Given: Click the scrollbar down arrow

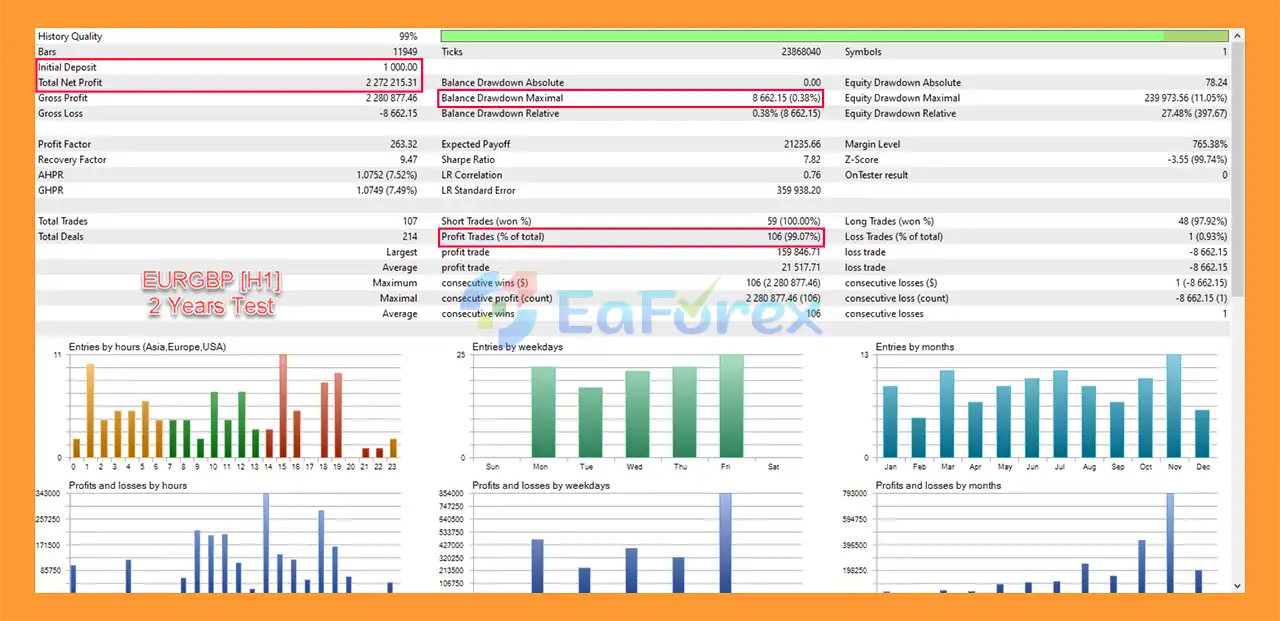Looking at the screenshot, I should 1237,587.
